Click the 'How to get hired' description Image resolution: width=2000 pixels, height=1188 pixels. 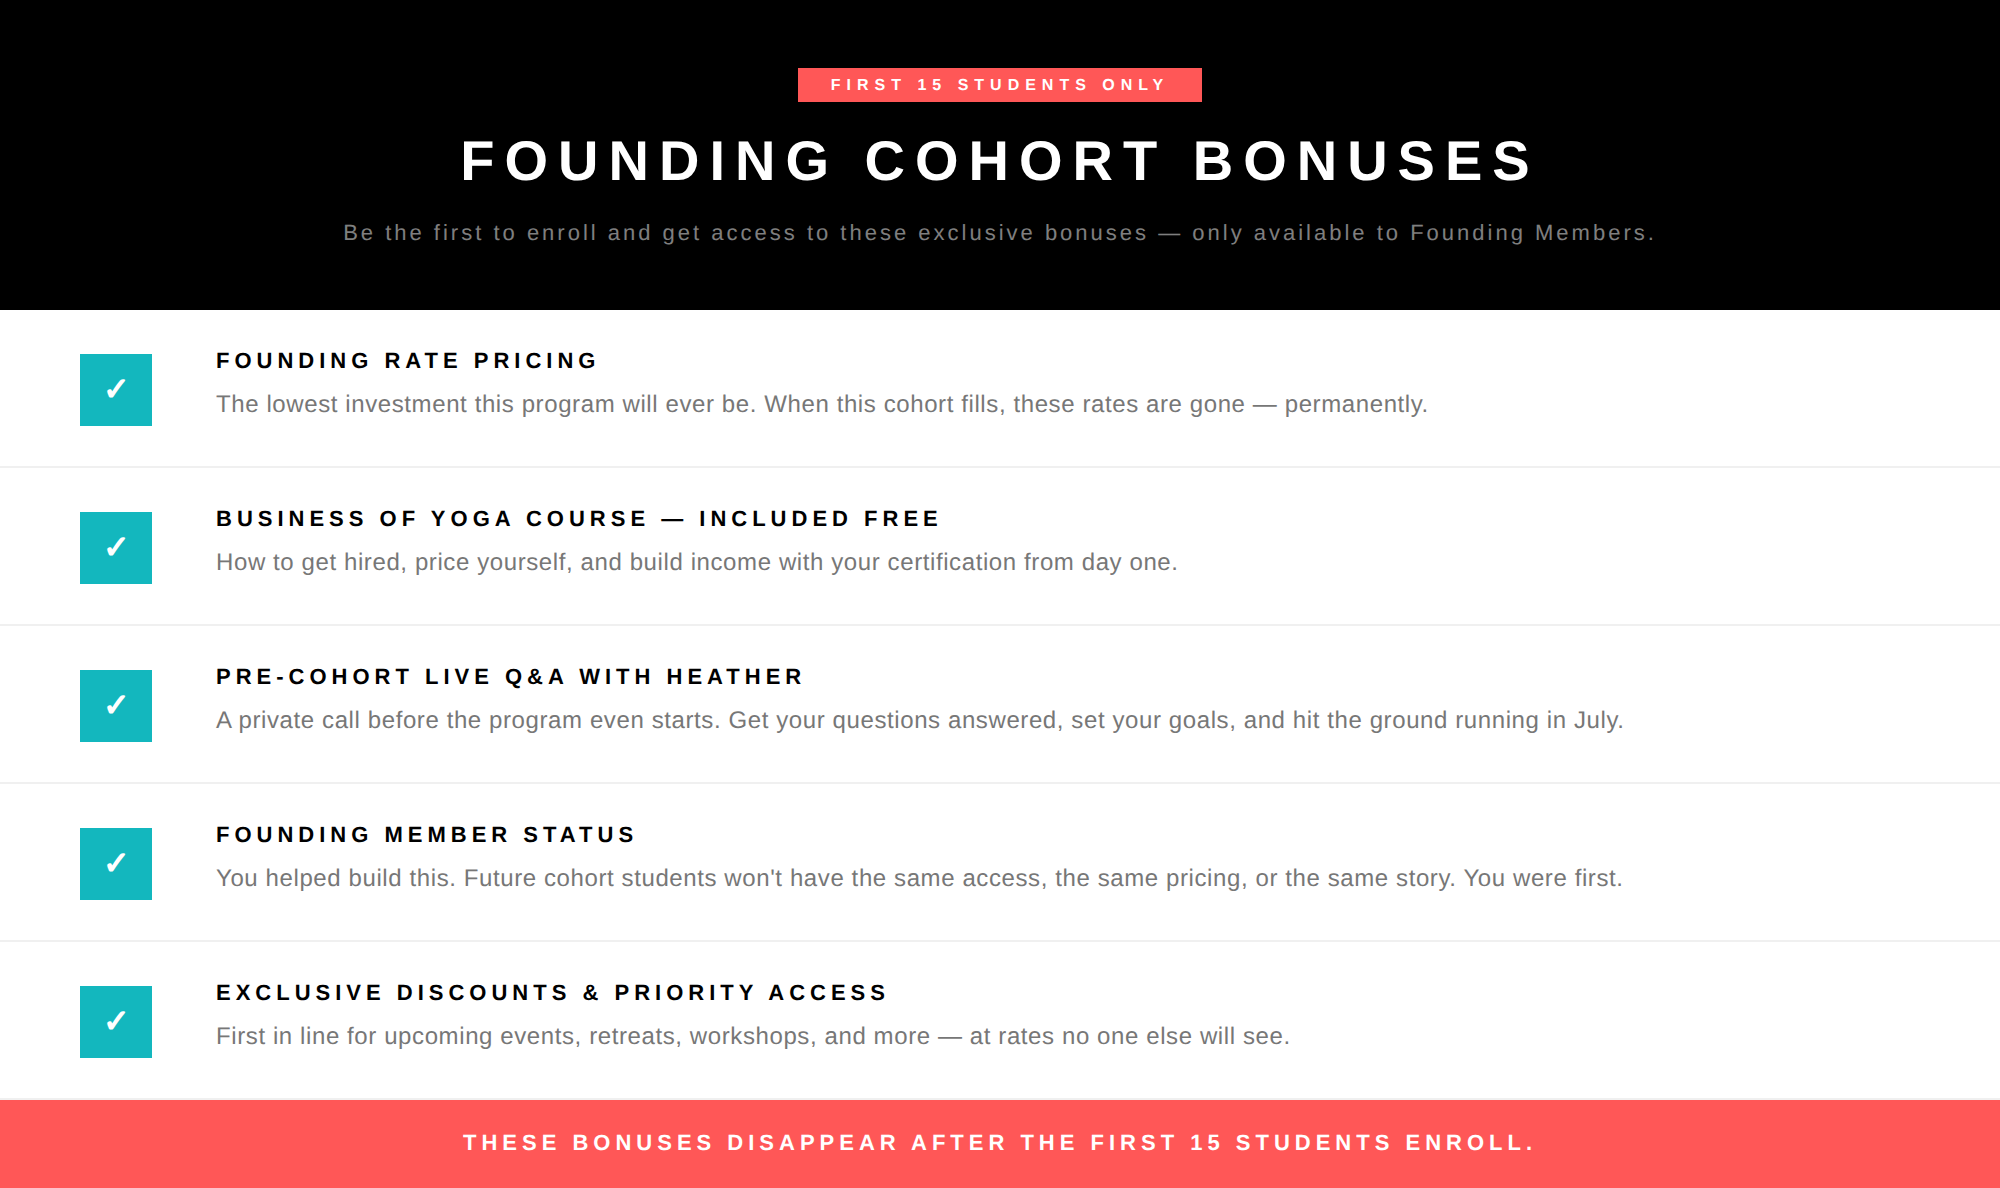pyautogui.click(x=696, y=562)
